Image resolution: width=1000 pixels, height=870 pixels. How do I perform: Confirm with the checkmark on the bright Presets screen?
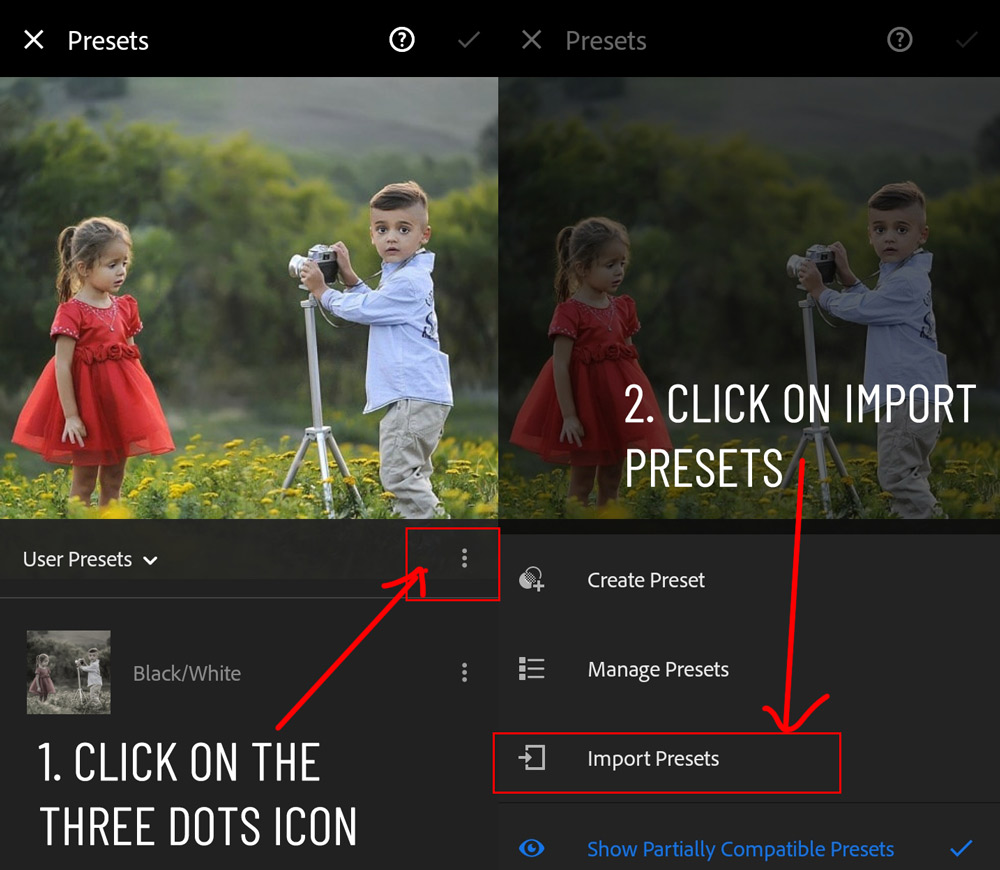tap(469, 40)
